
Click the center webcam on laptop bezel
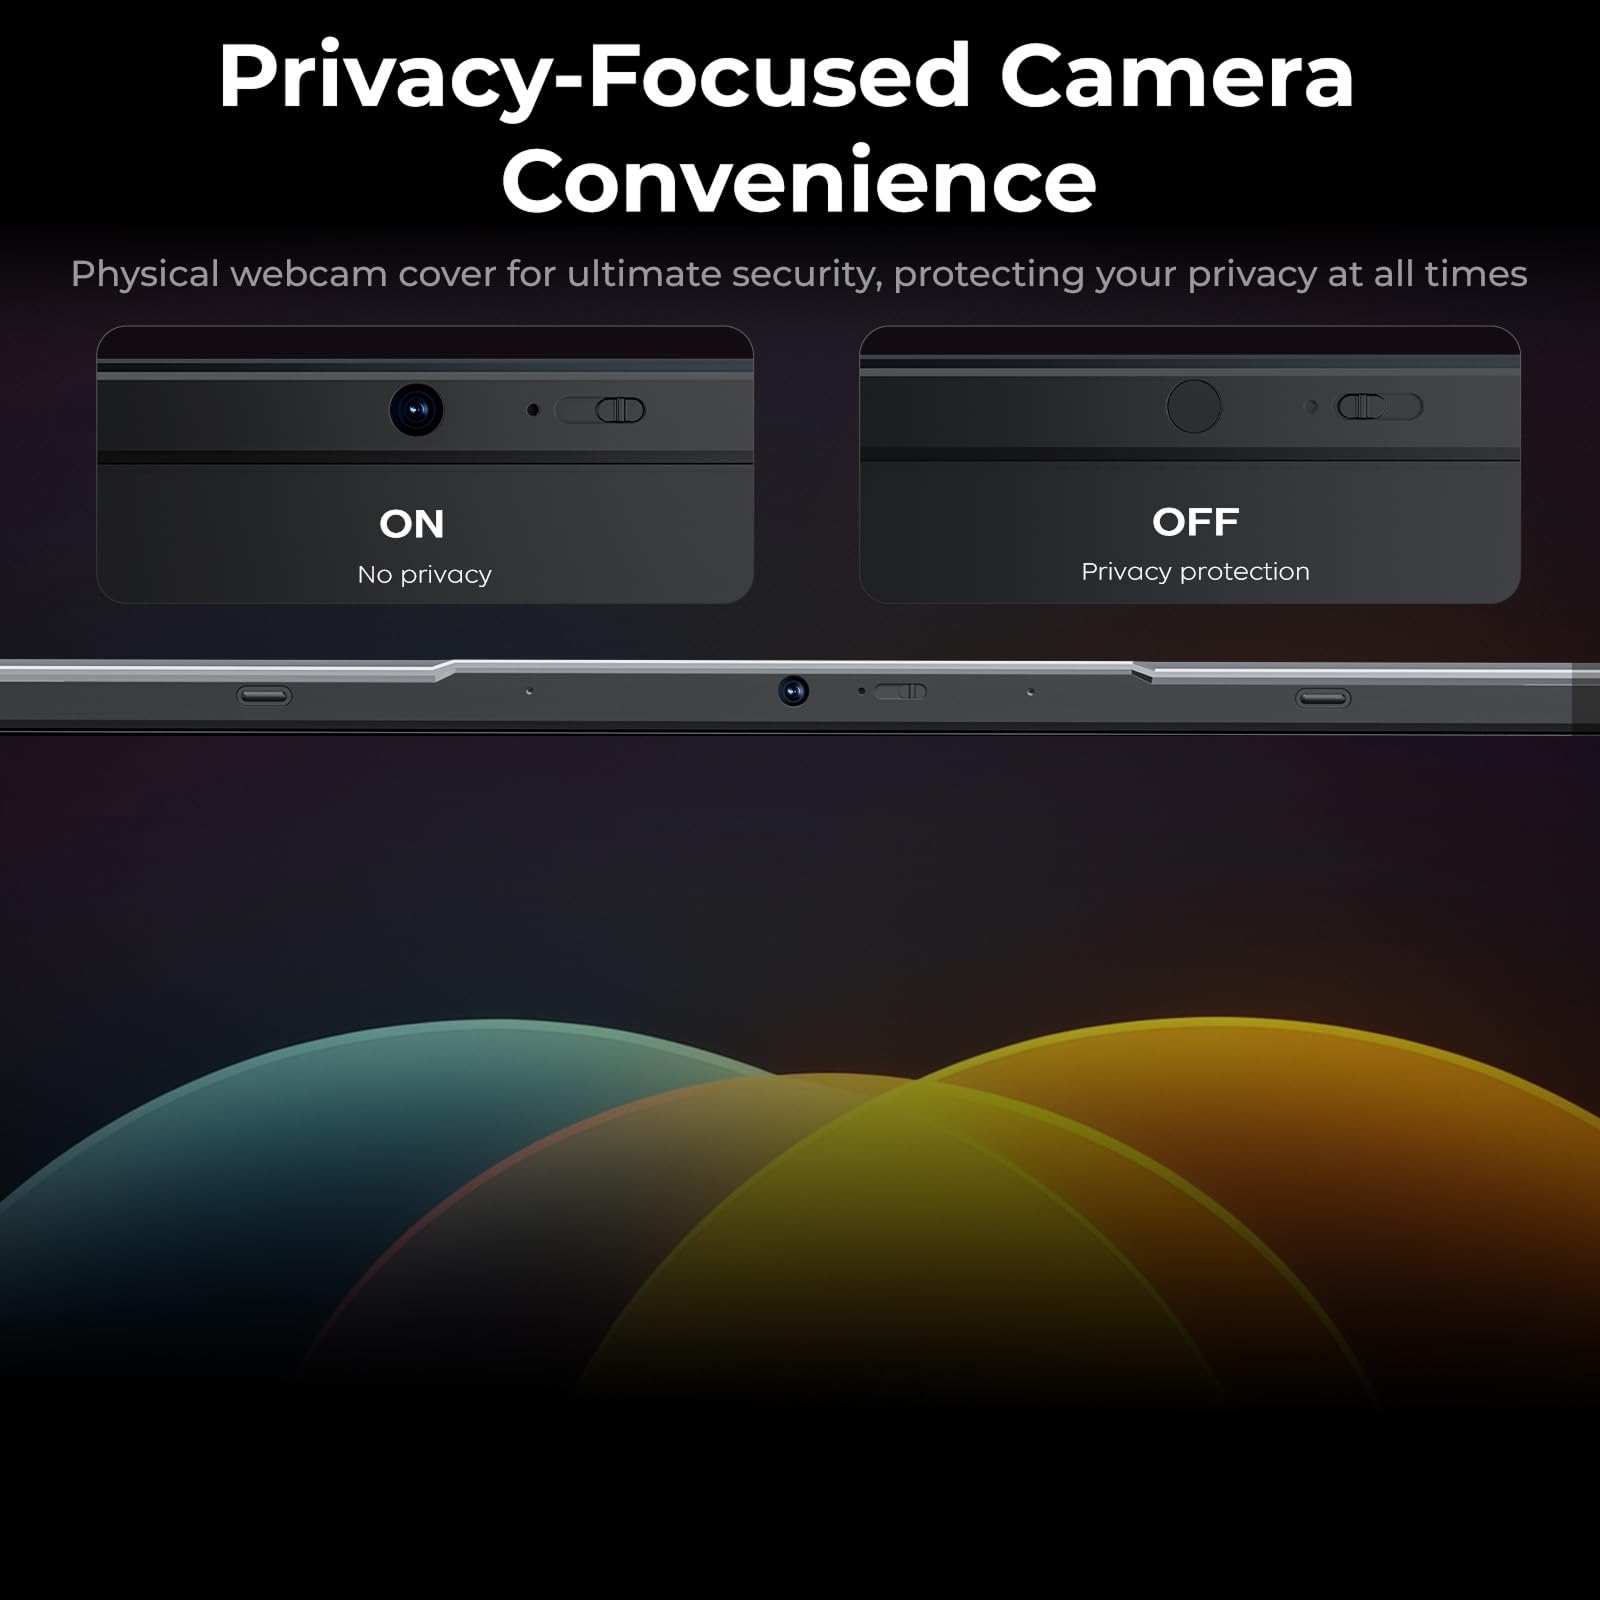[x=793, y=691]
